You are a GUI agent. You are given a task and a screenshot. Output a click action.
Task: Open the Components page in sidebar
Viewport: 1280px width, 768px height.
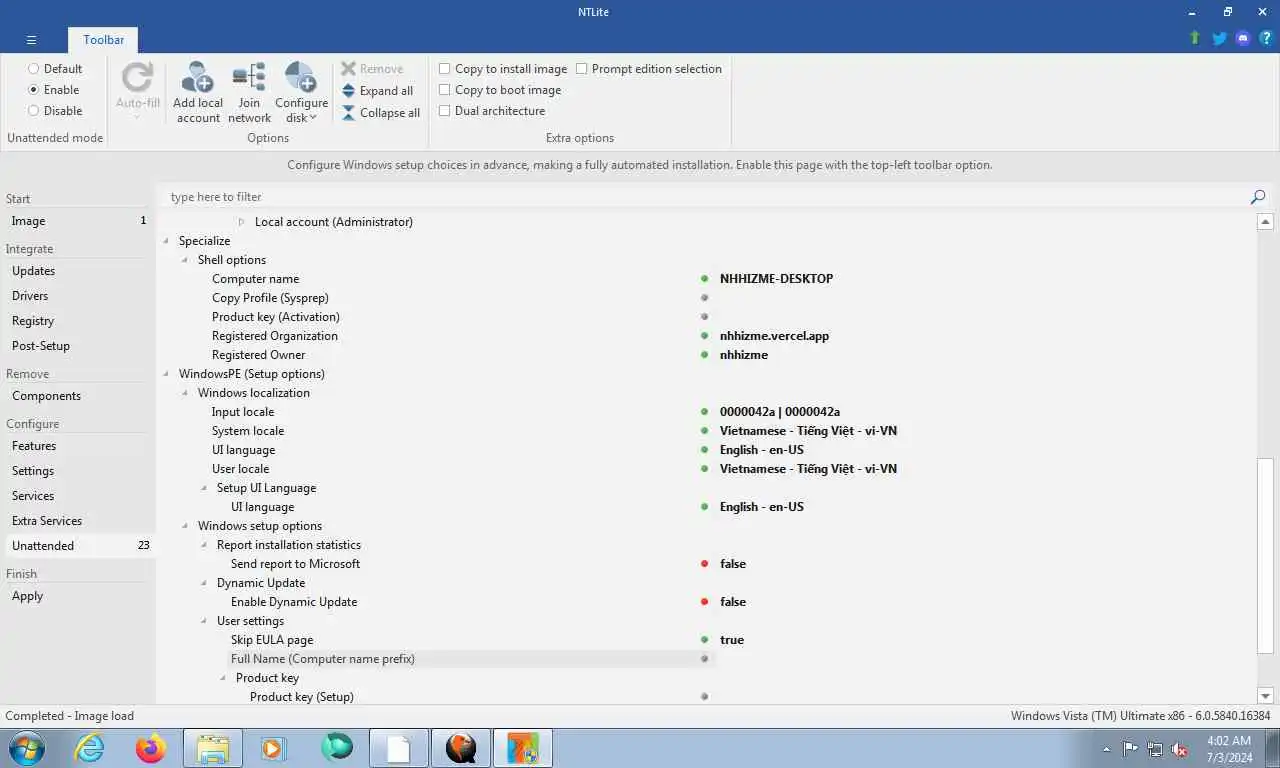(x=78, y=396)
